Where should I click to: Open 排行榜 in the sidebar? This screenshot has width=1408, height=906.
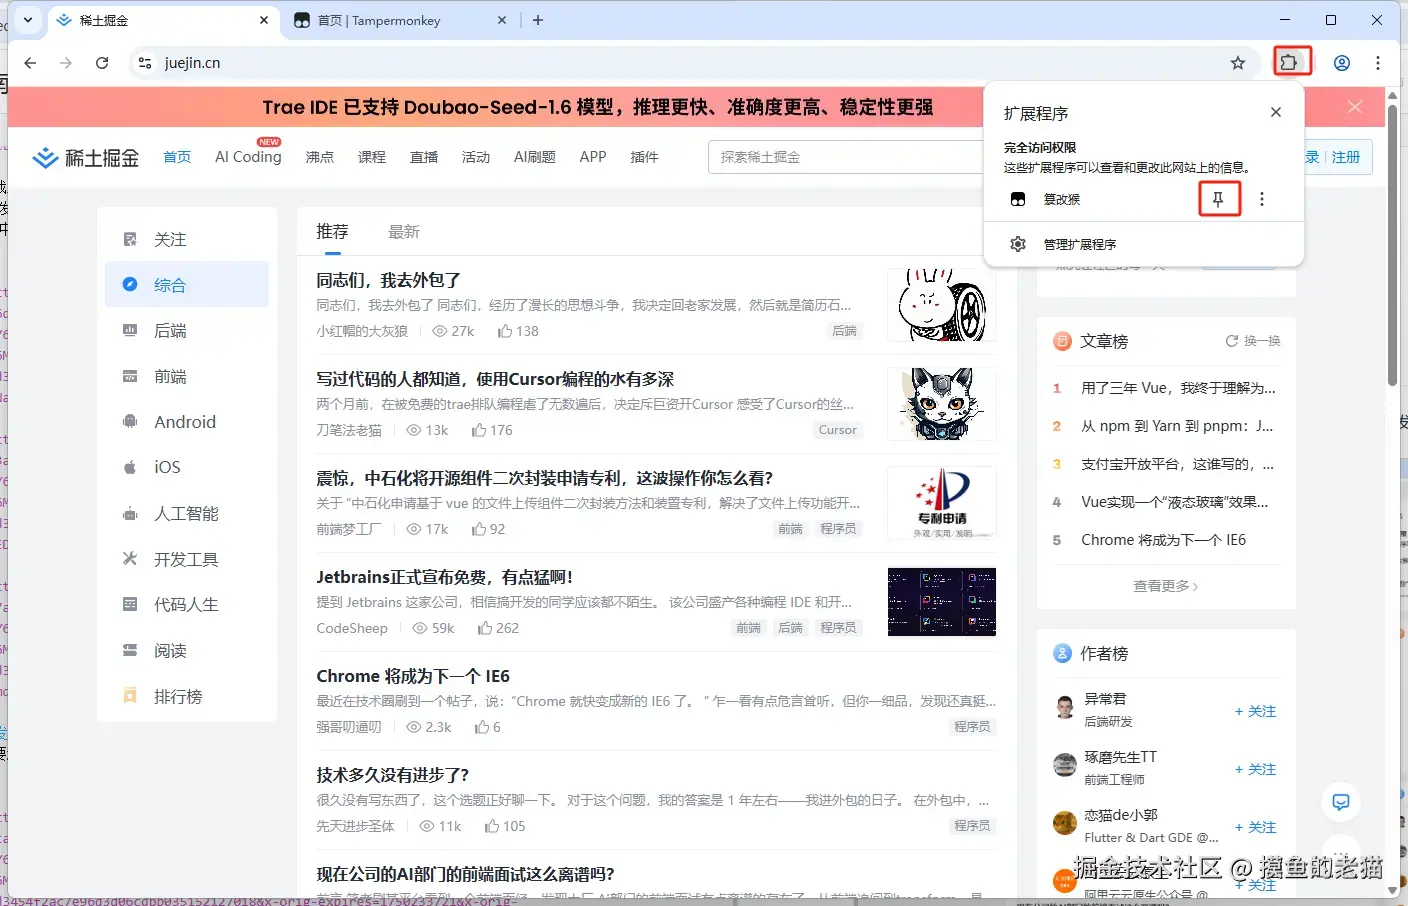pyautogui.click(x=187, y=697)
